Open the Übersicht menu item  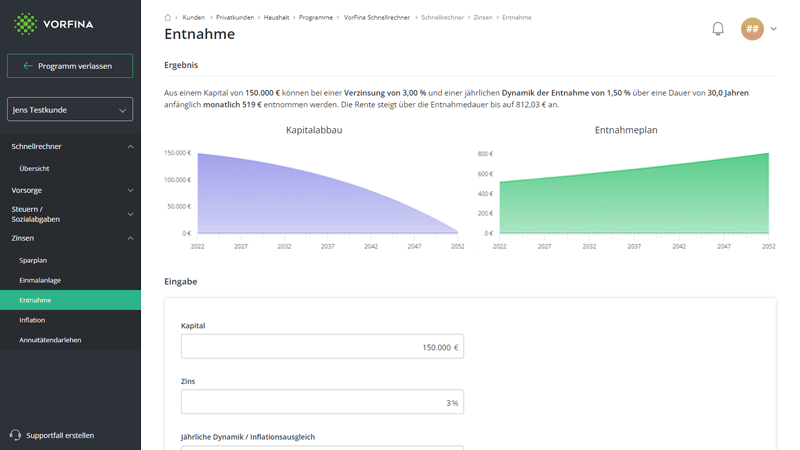[x=34, y=168]
